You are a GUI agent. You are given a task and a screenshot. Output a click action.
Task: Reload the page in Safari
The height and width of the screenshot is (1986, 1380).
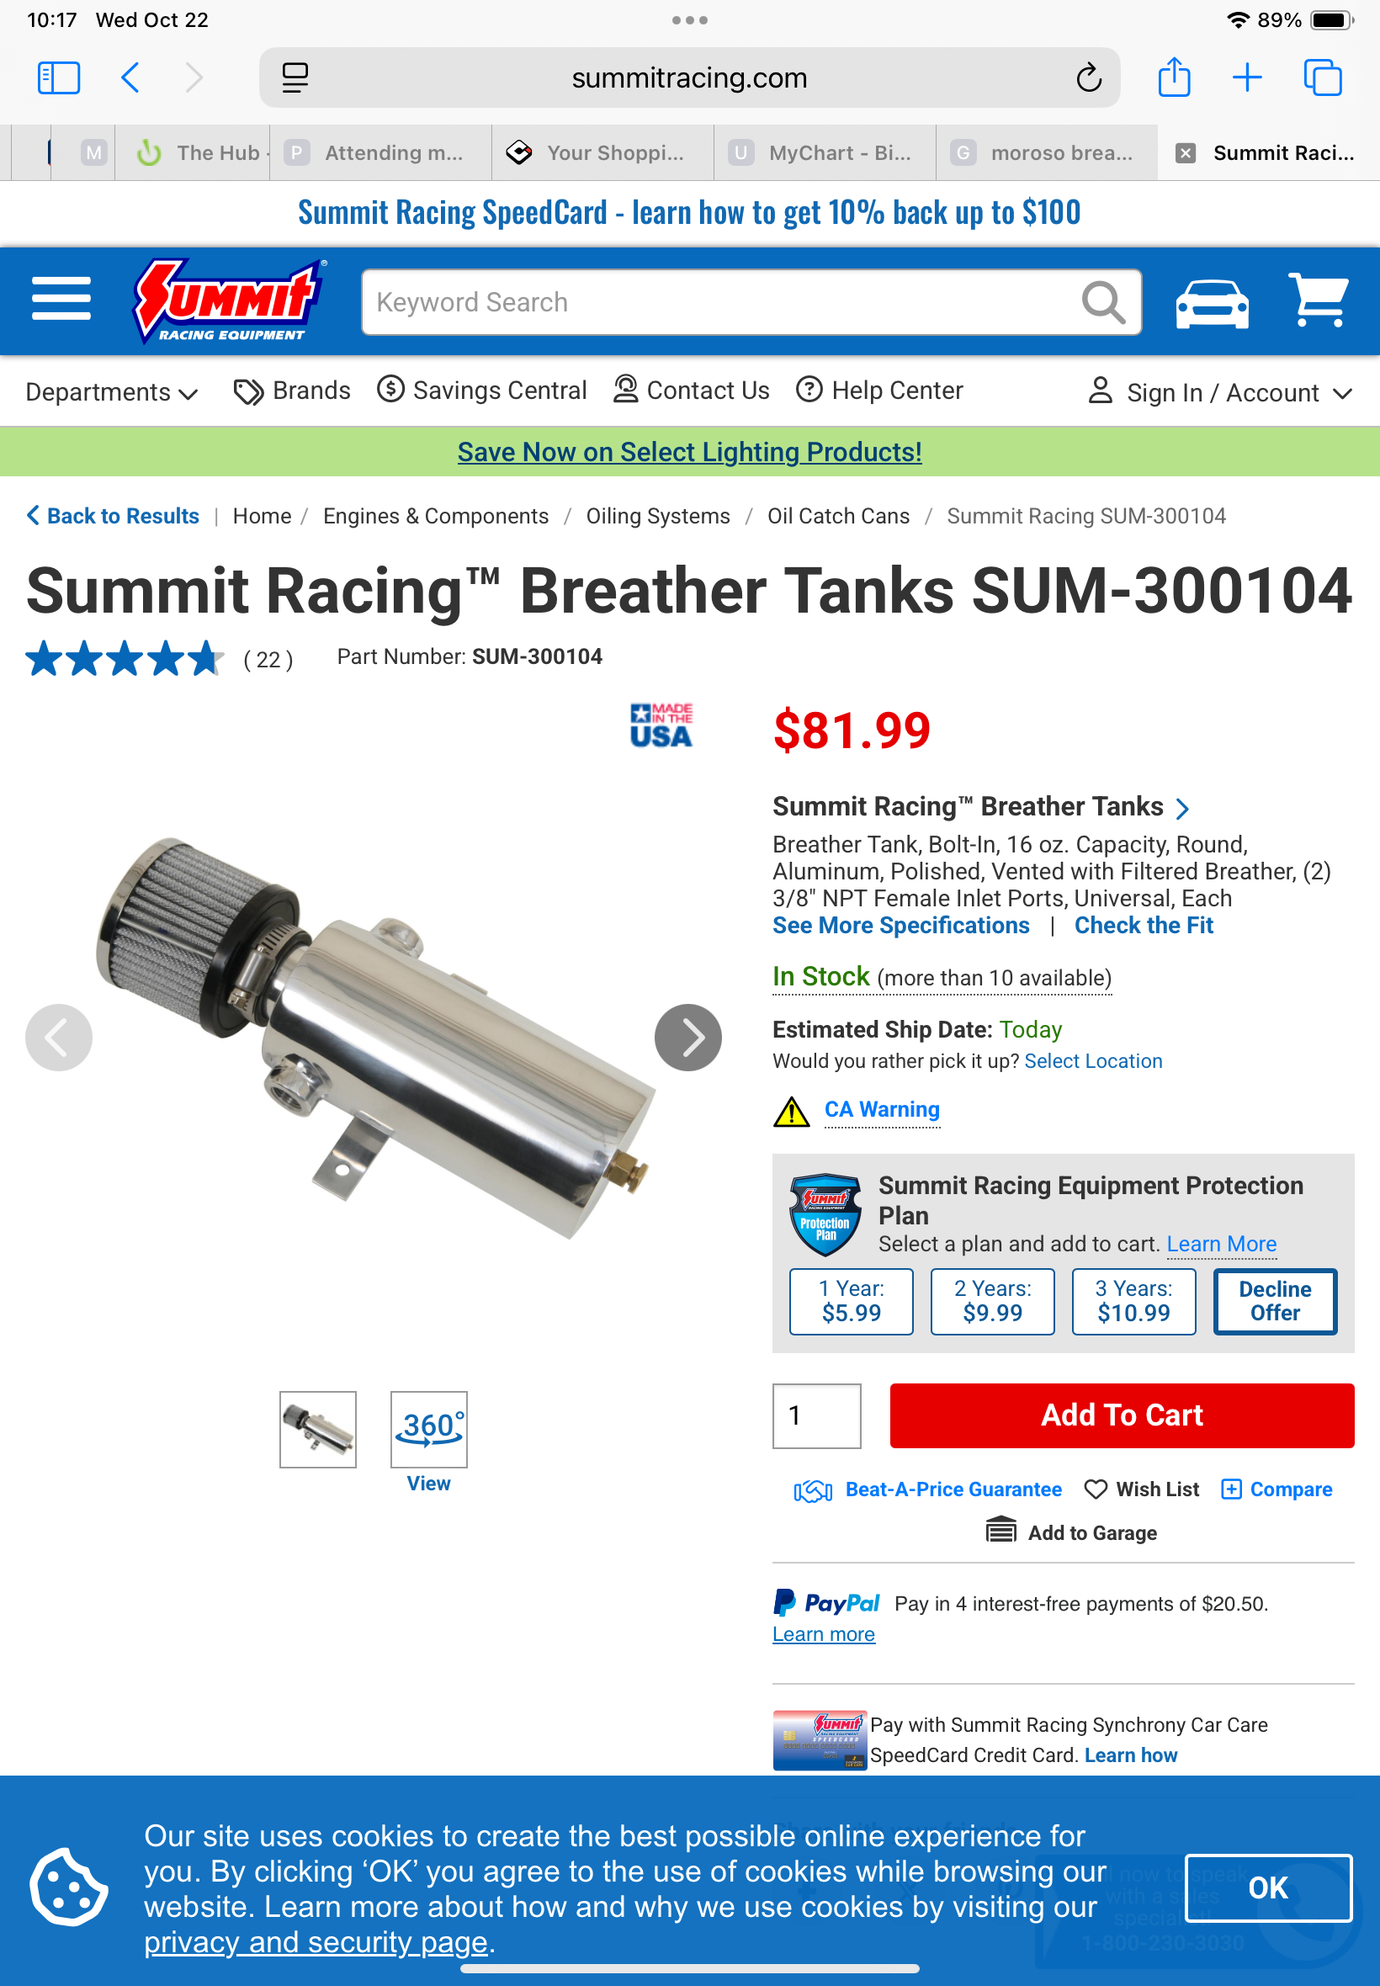[x=1088, y=78]
